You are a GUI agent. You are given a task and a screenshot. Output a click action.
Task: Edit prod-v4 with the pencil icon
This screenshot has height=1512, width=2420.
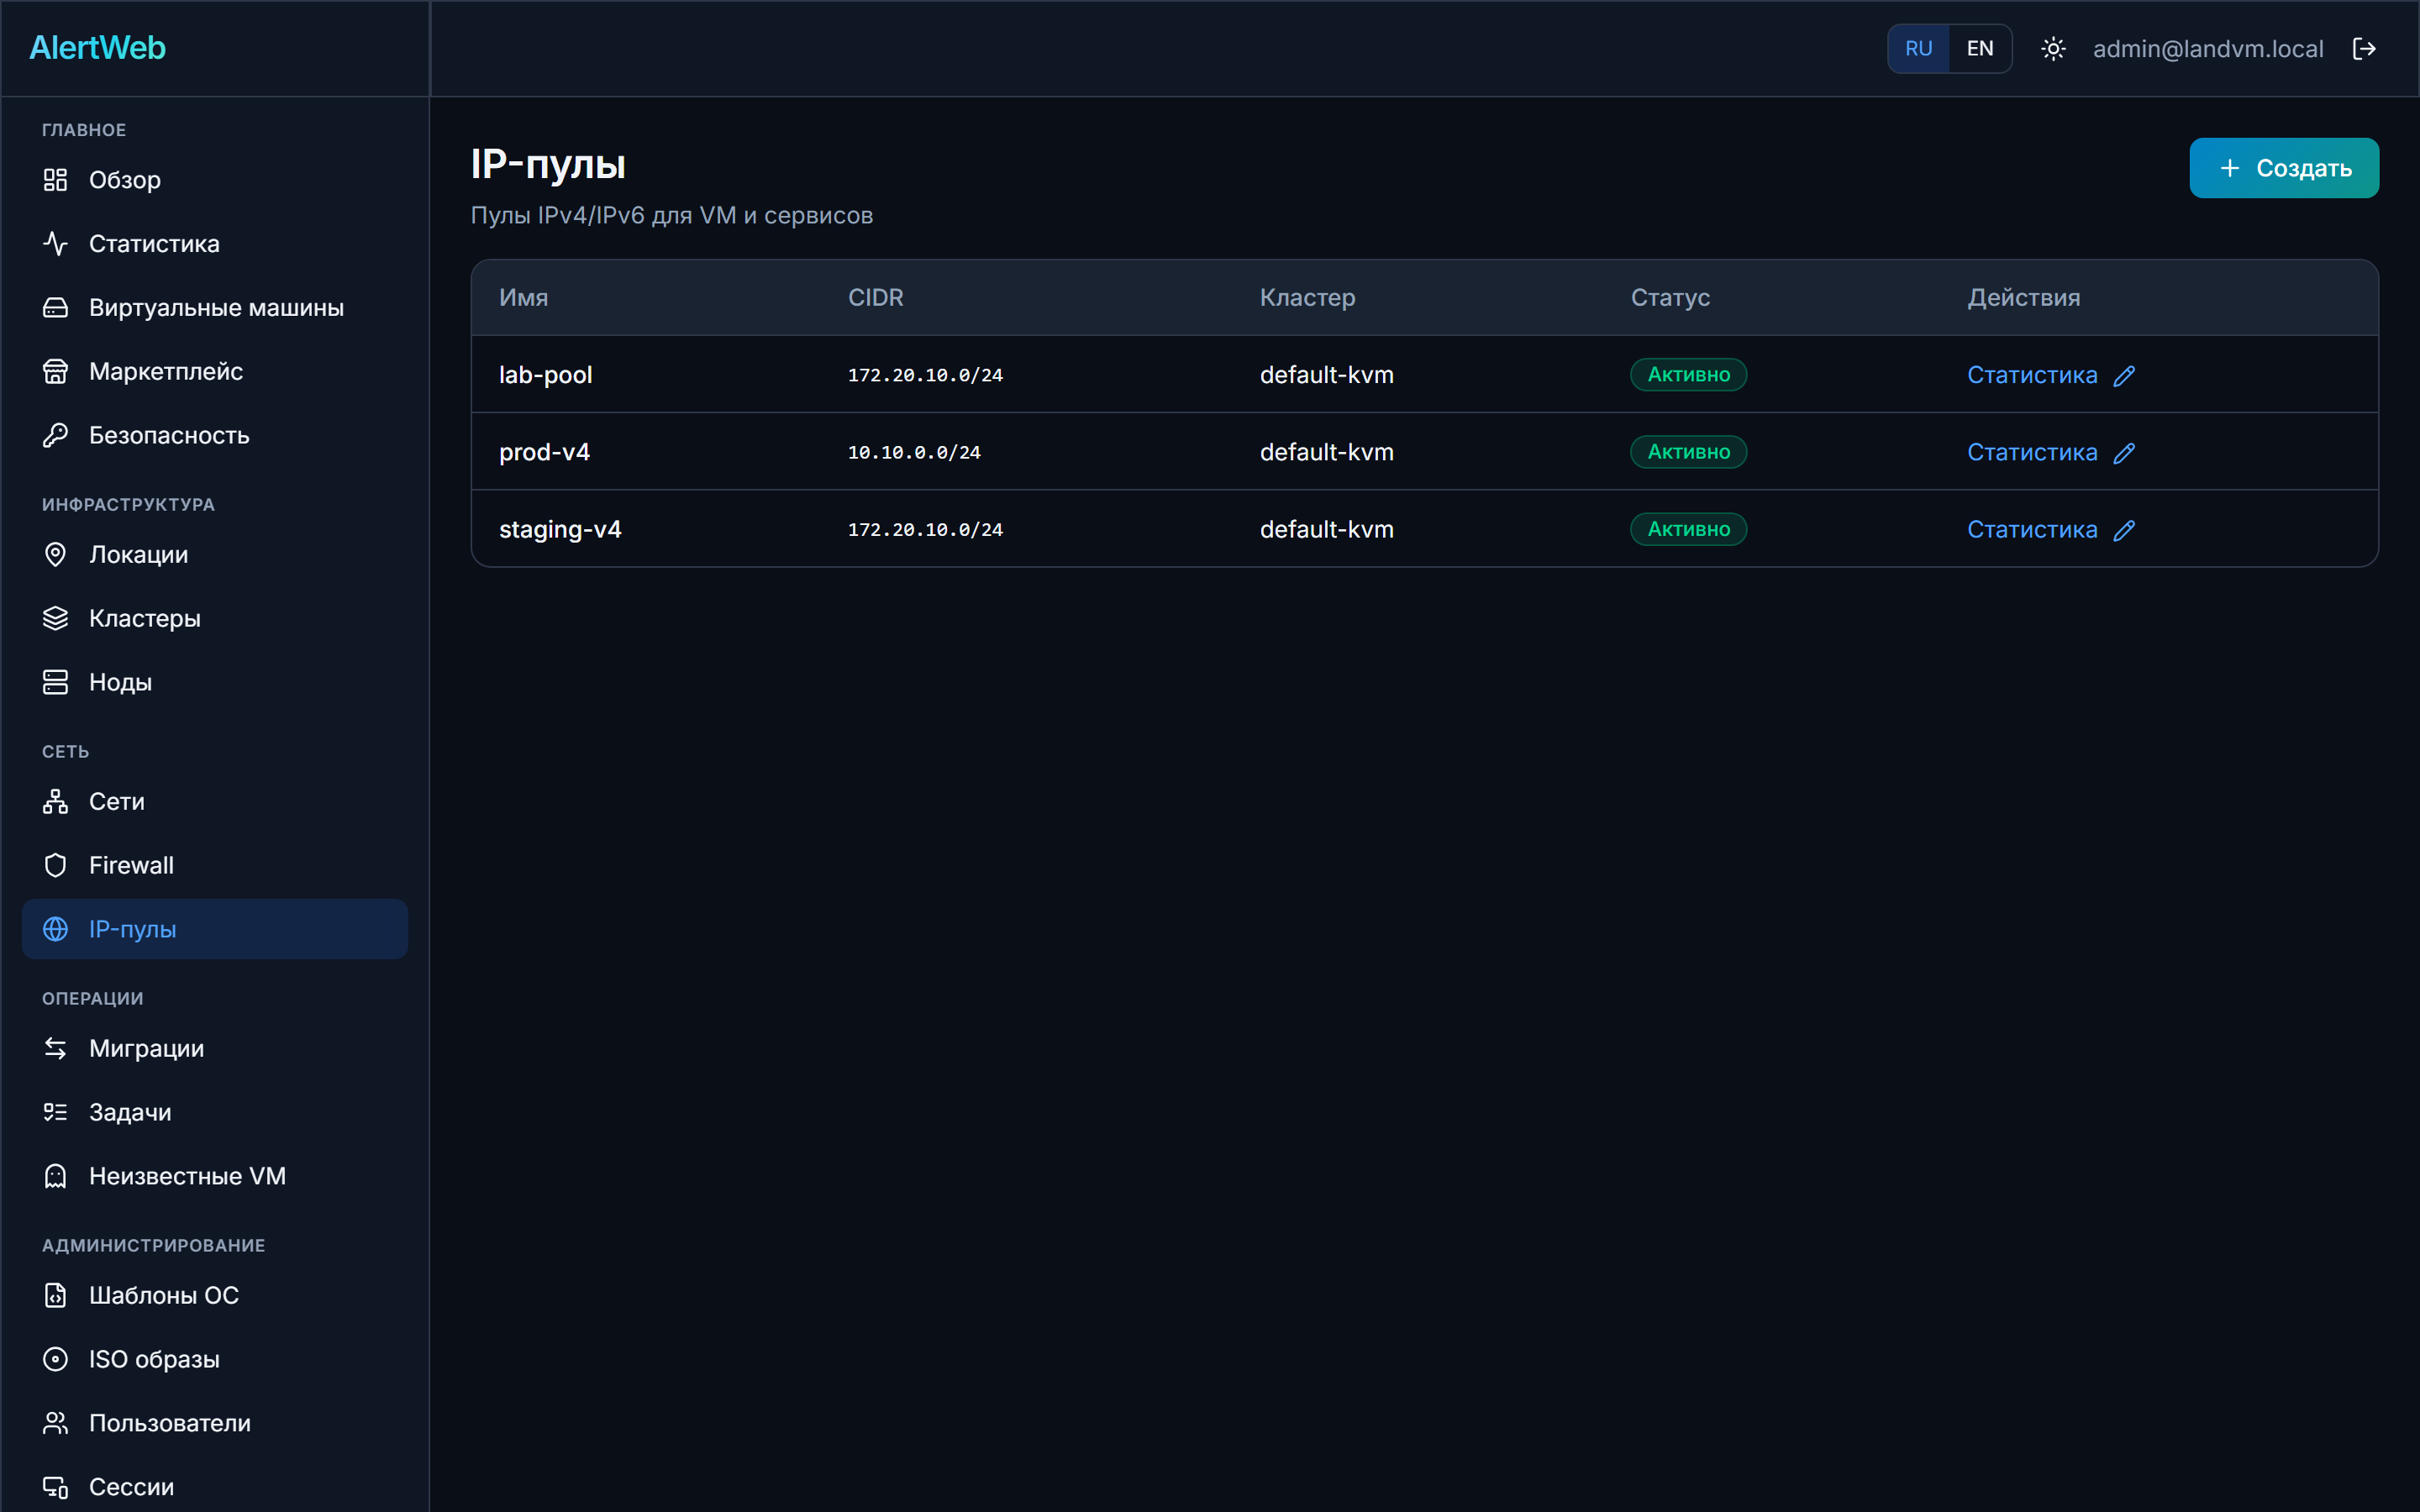(2124, 453)
